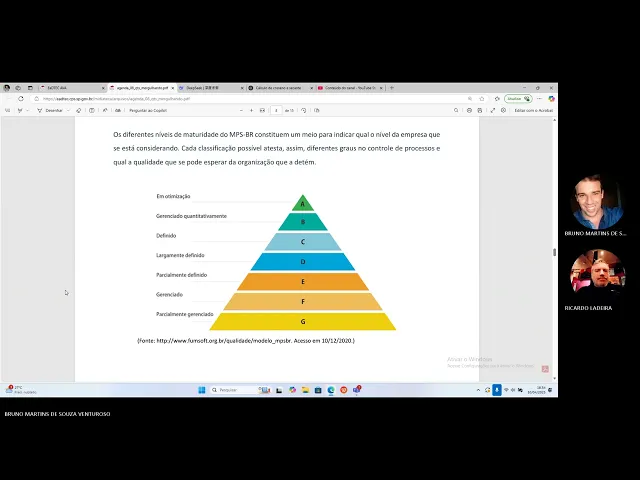Open Microsoft Teams from the taskbar
The height and width of the screenshot is (480, 640).
coord(357,390)
